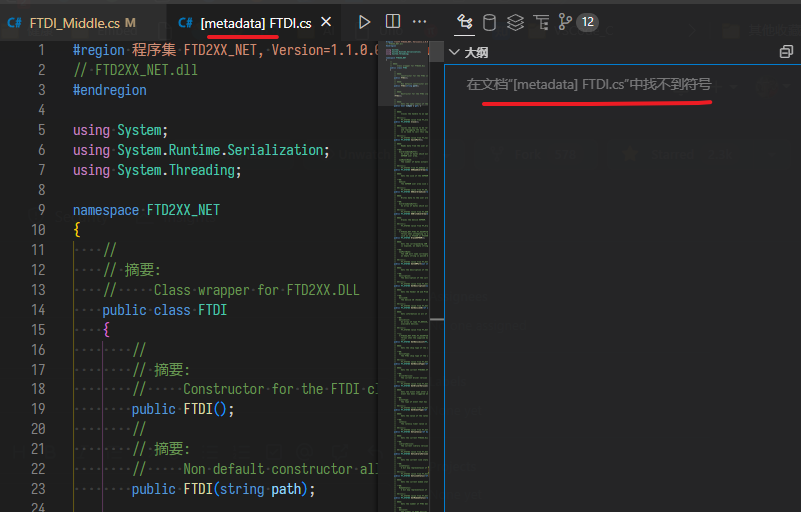
Task: Split the editor to the right
Action: point(393,21)
